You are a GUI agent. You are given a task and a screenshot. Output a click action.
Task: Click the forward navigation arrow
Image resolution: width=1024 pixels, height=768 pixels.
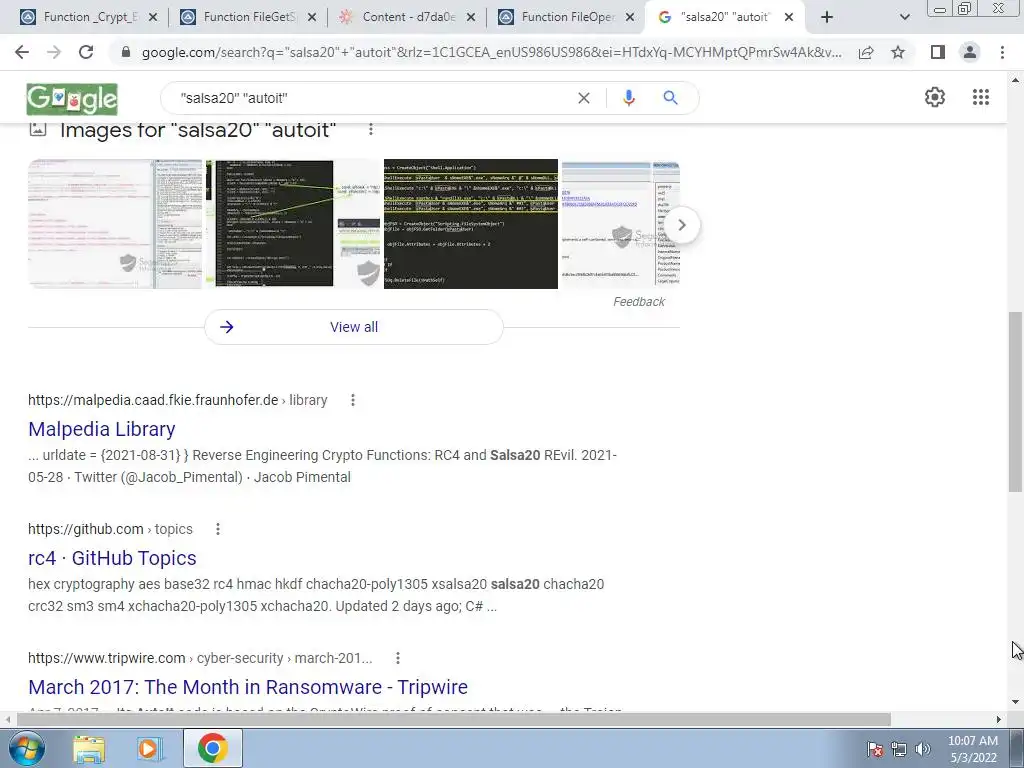pos(54,52)
